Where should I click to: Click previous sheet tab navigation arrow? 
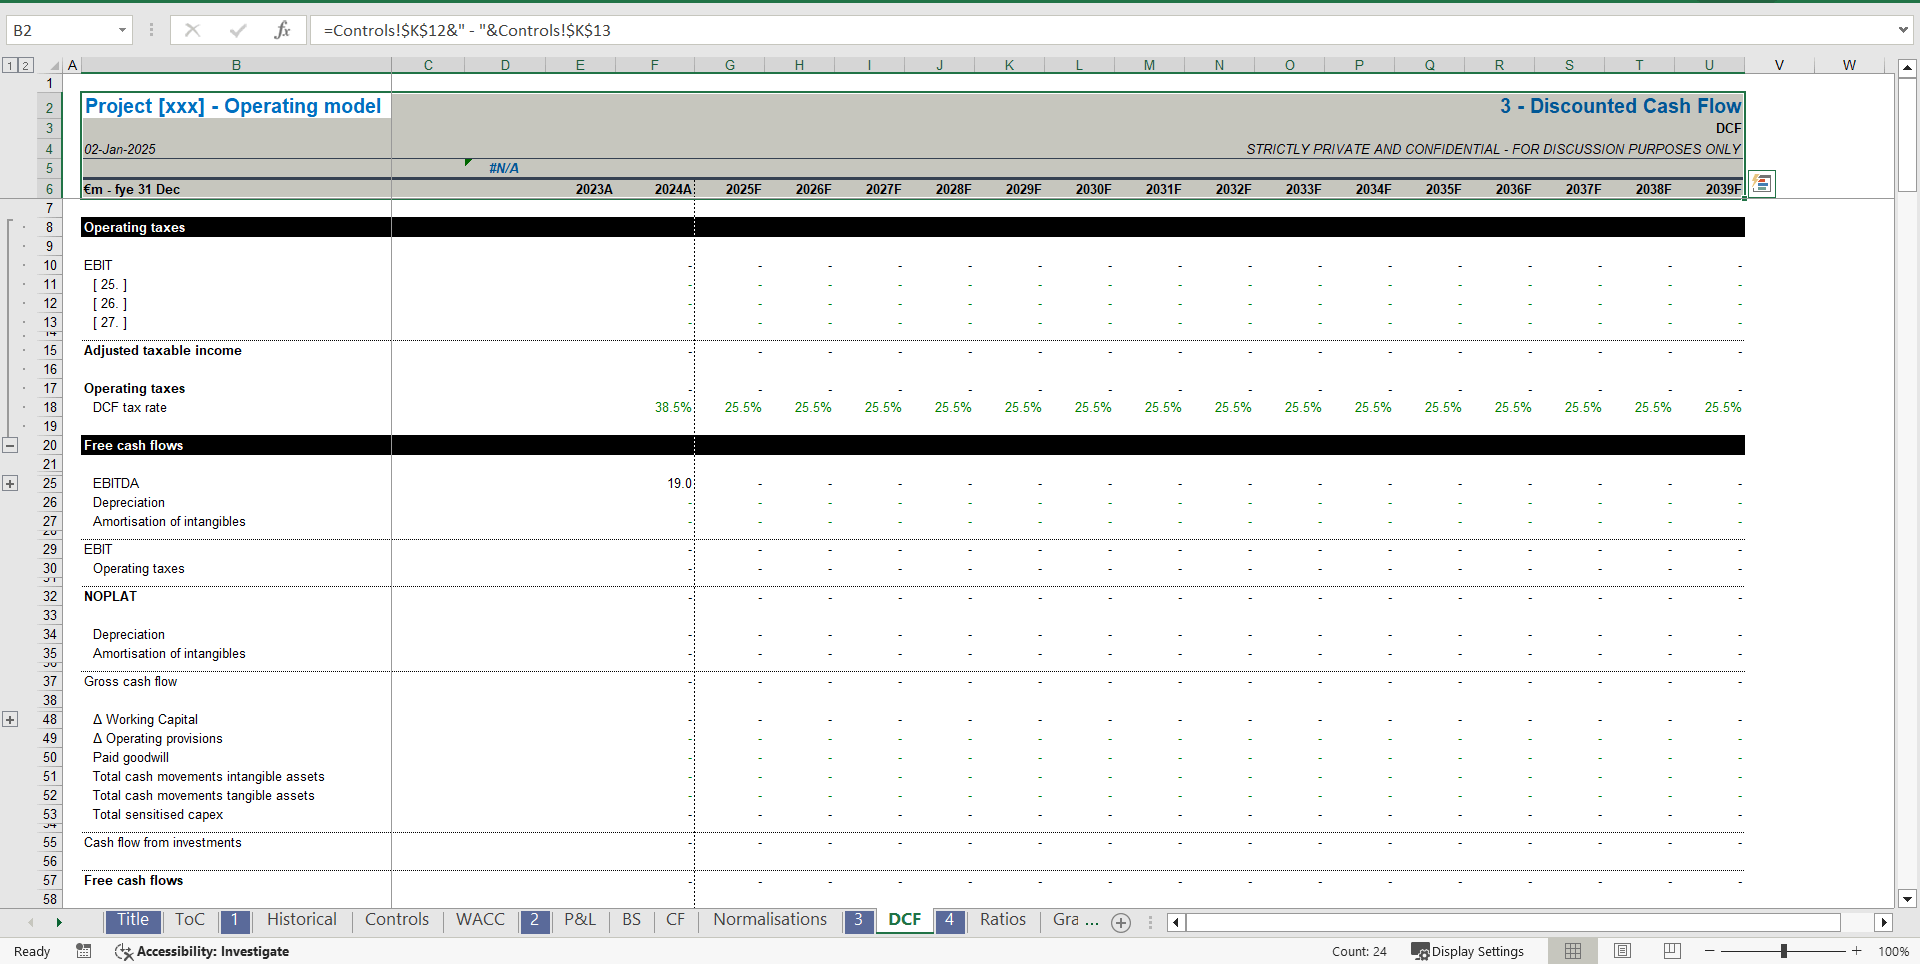[31, 922]
